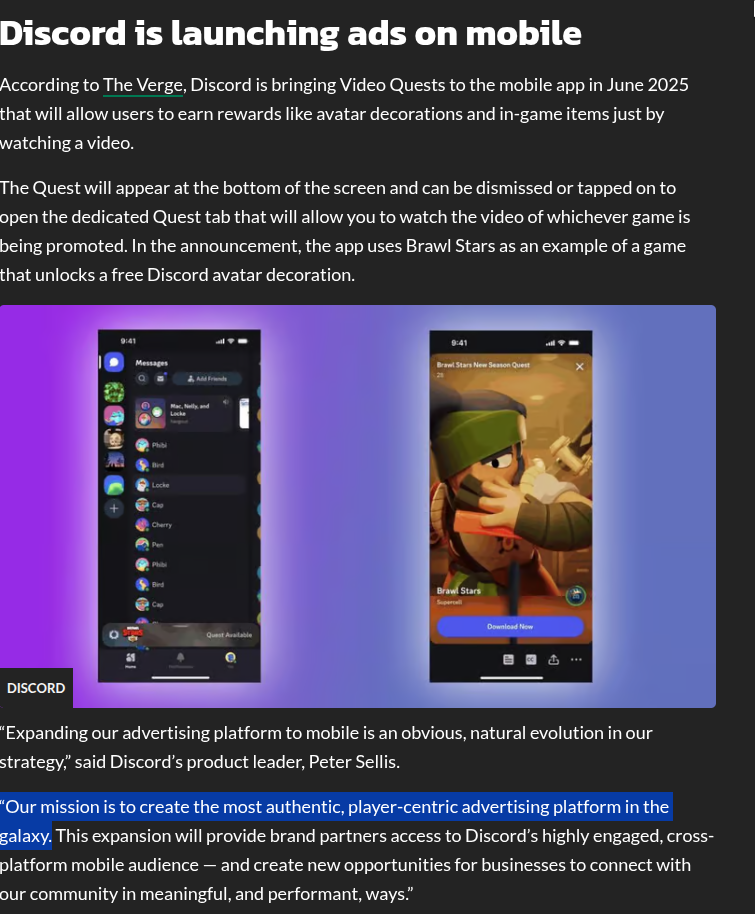Screen dimensions: 755x914
Task: Click the Download Now button in mockup
Action: pyautogui.click(x=510, y=627)
